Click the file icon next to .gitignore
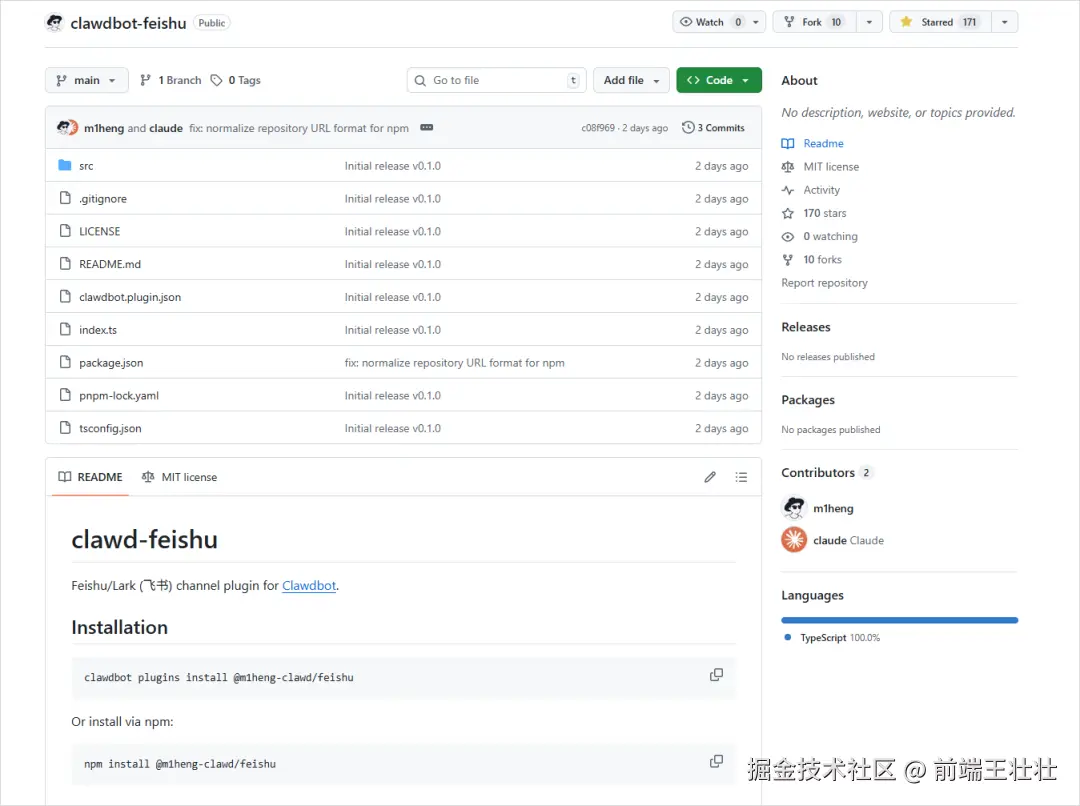1080x806 pixels. (65, 198)
